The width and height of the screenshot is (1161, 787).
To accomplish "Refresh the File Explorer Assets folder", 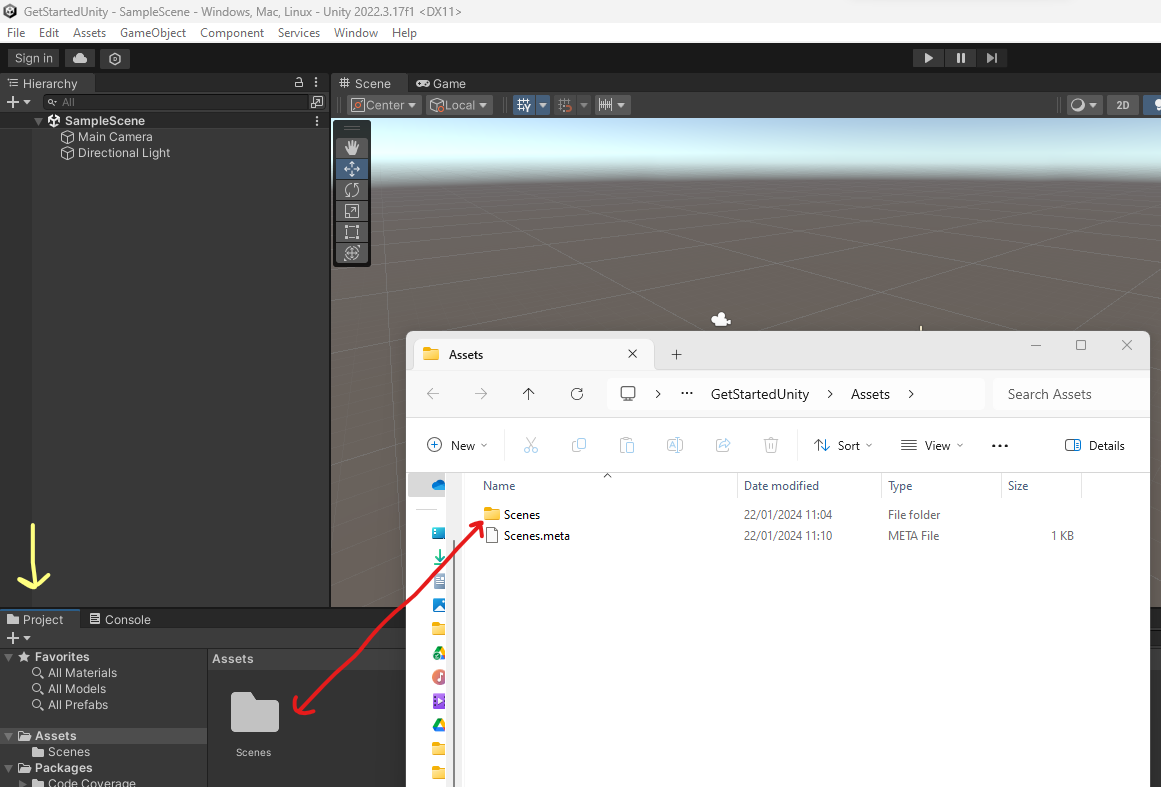I will tap(577, 394).
